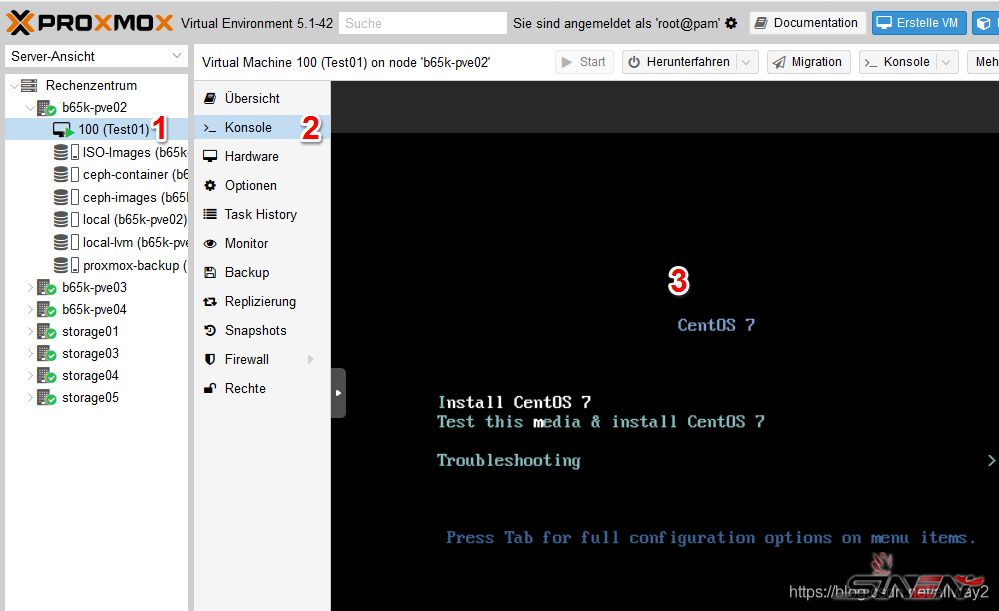Expand the storage05 node

click(x=30, y=398)
